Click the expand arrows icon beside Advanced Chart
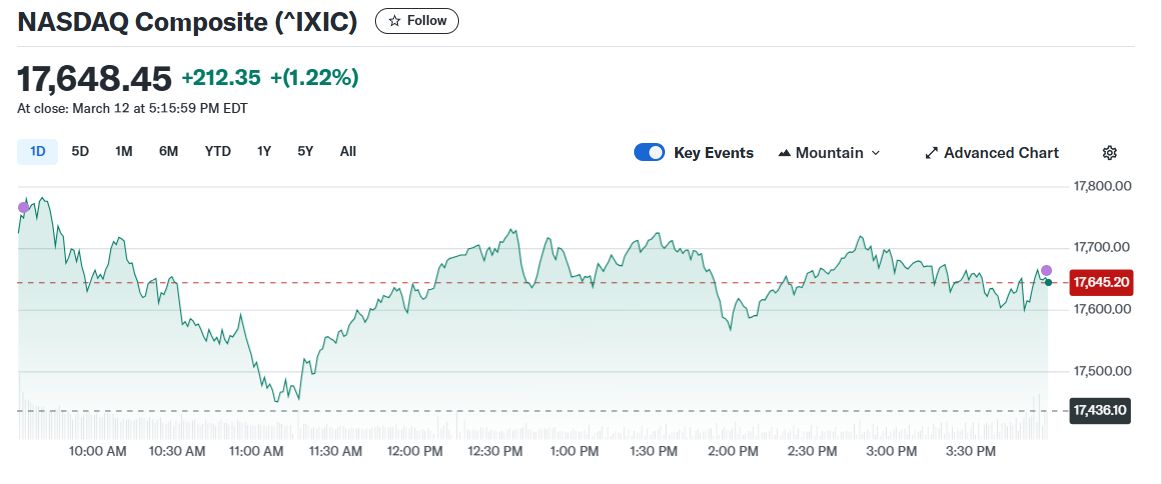This screenshot has height=484, width=1162. click(x=932, y=153)
